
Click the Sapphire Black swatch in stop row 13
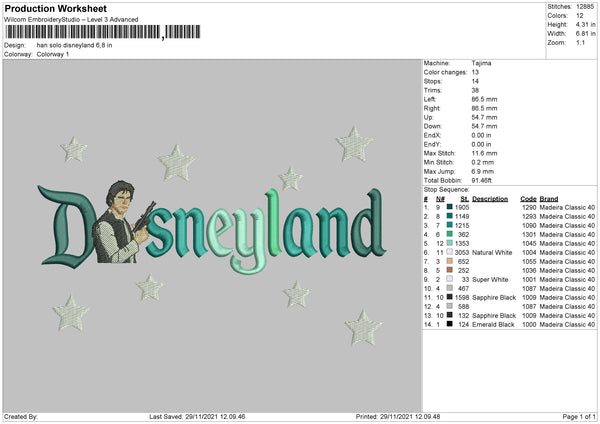pyautogui.click(x=450, y=315)
